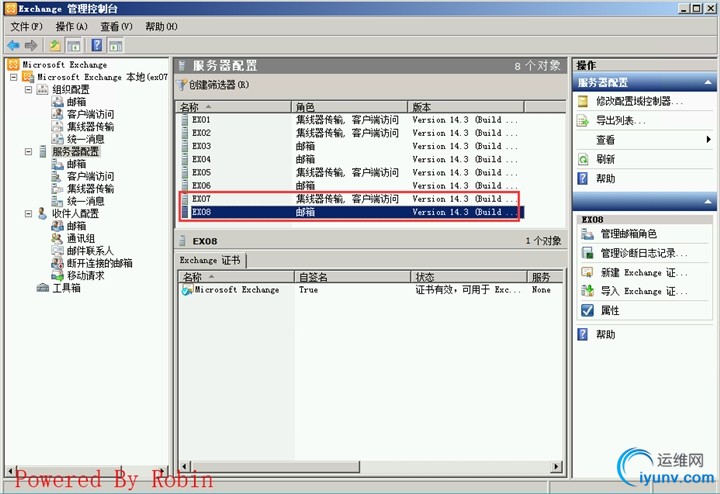The image size is (720, 494).
Task: Click the certificate list horizontal scrollbar
Action: pos(275,467)
